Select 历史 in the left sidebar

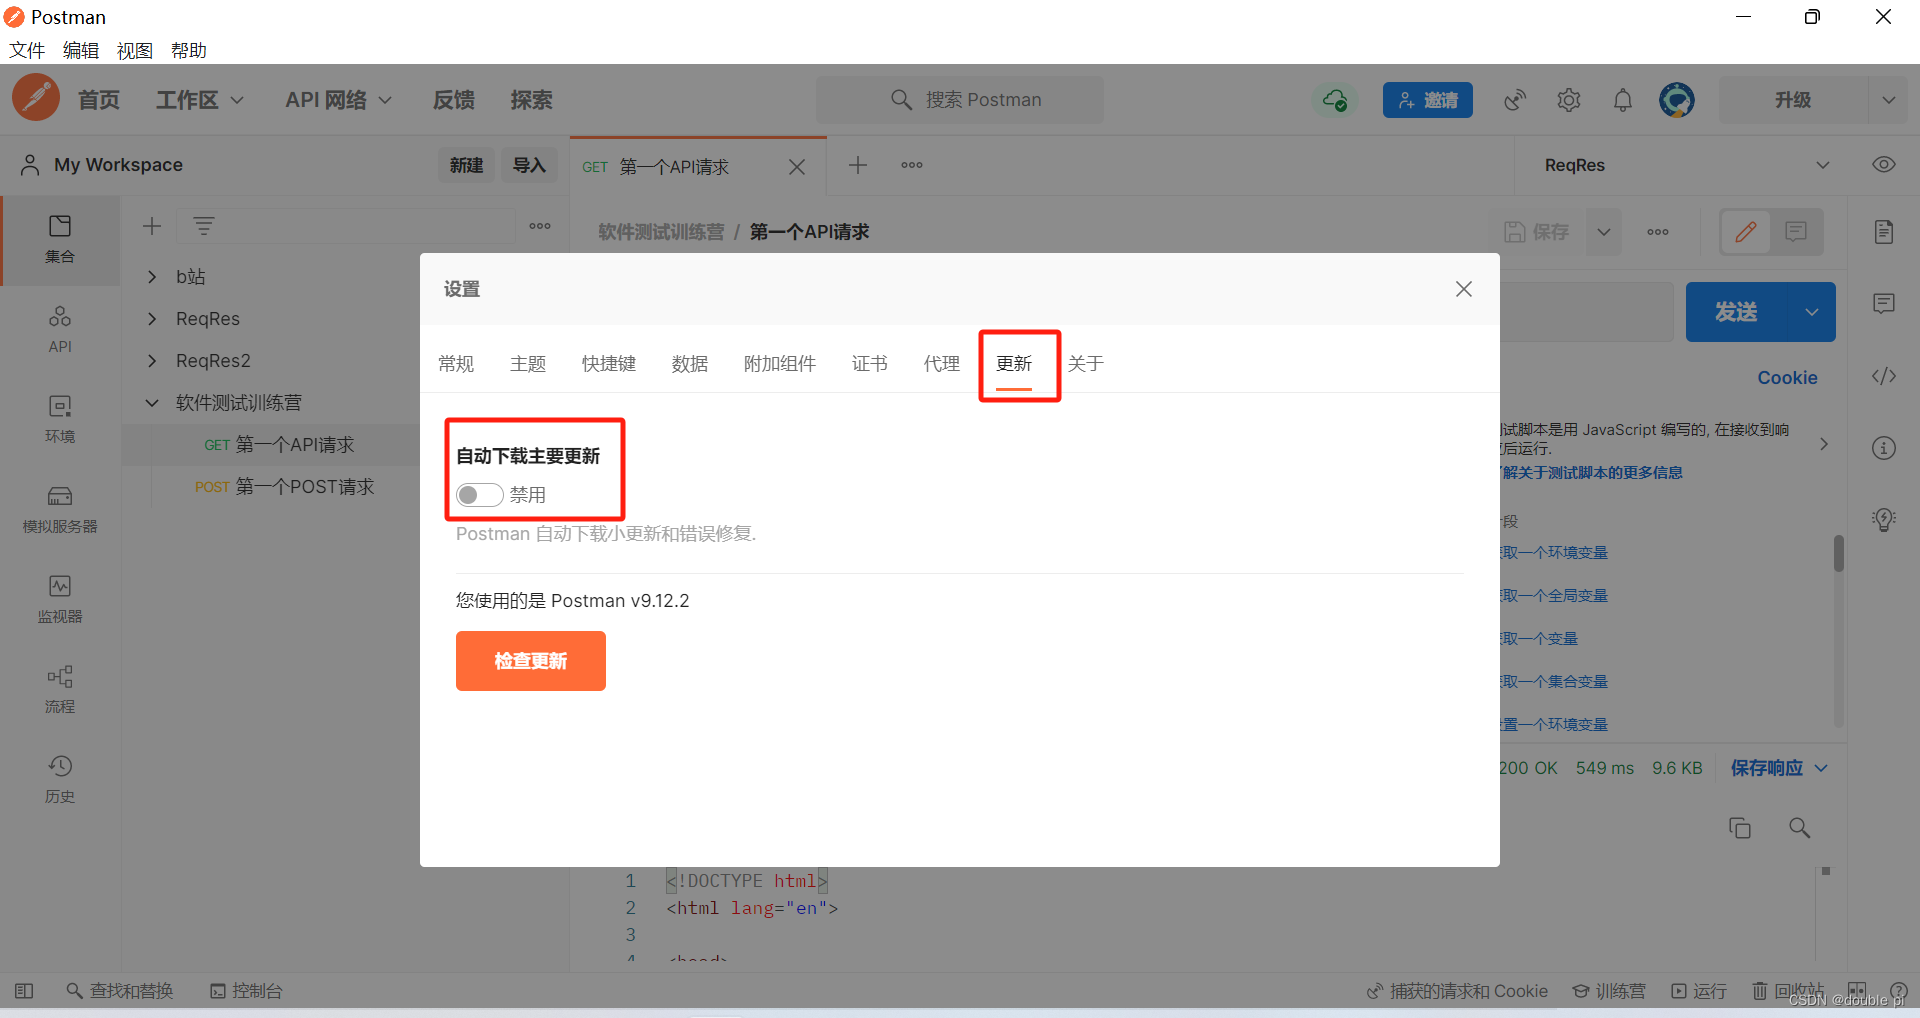[x=60, y=779]
